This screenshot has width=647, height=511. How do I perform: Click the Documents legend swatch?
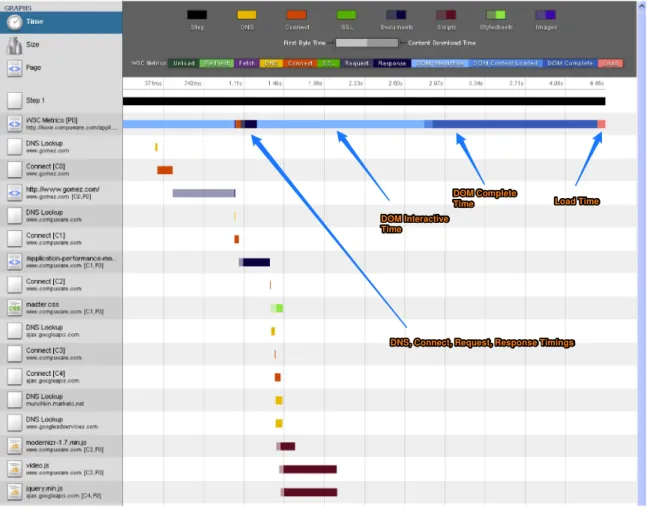click(x=396, y=15)
